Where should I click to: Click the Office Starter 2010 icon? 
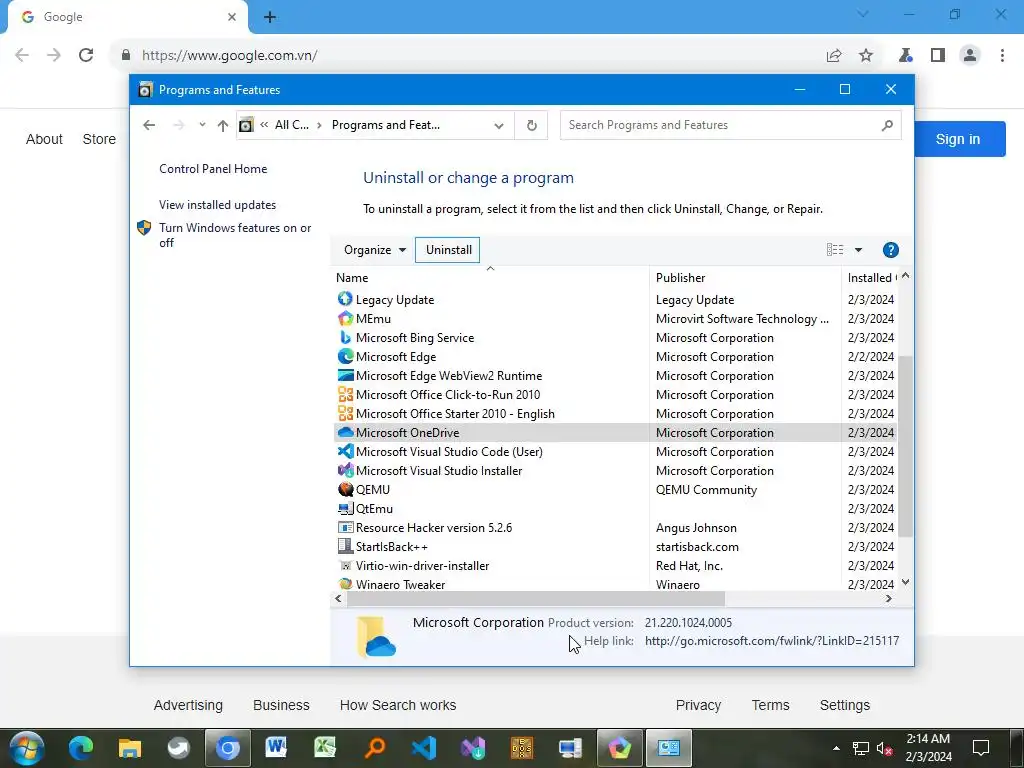(x=345, y=413)
